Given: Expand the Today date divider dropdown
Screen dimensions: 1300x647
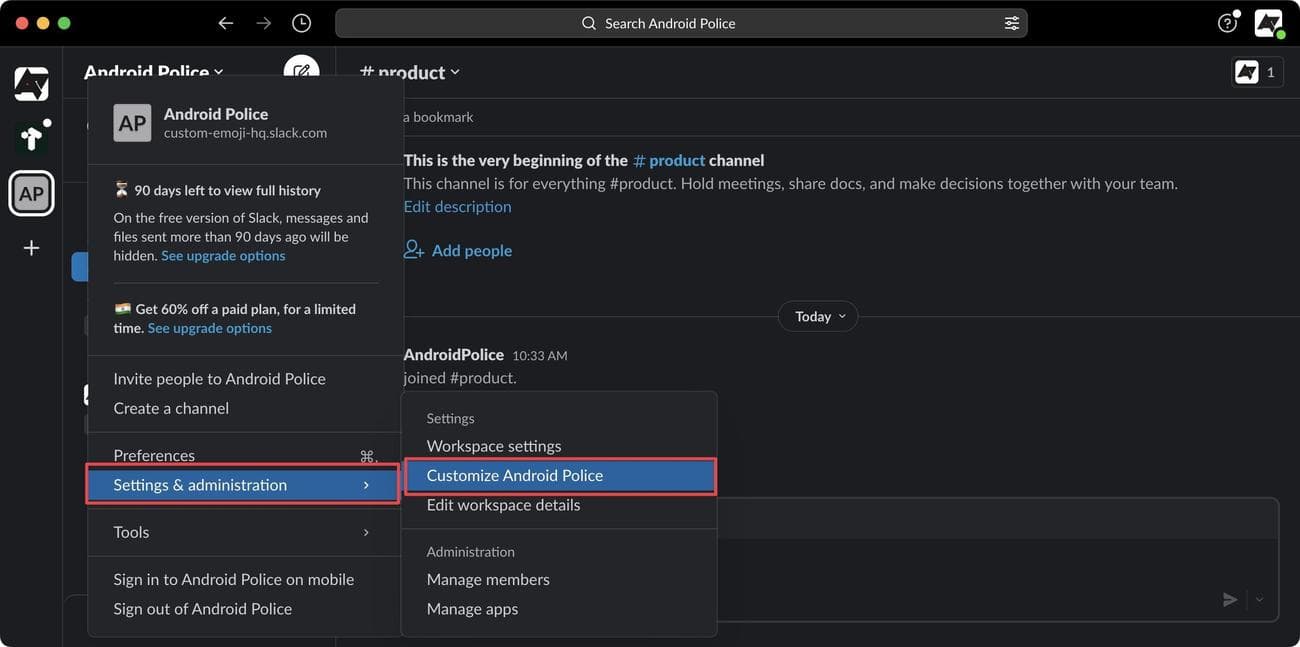Looking at the screenshot, I should pos(817,316).
